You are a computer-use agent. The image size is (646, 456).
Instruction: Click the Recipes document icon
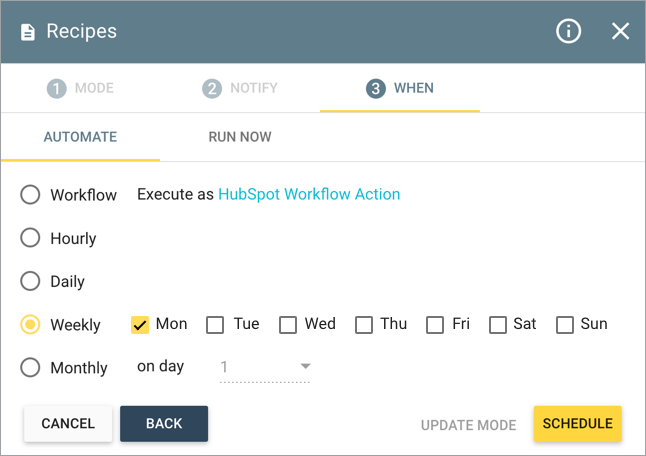pyautogui.click(x=28, y=32)
